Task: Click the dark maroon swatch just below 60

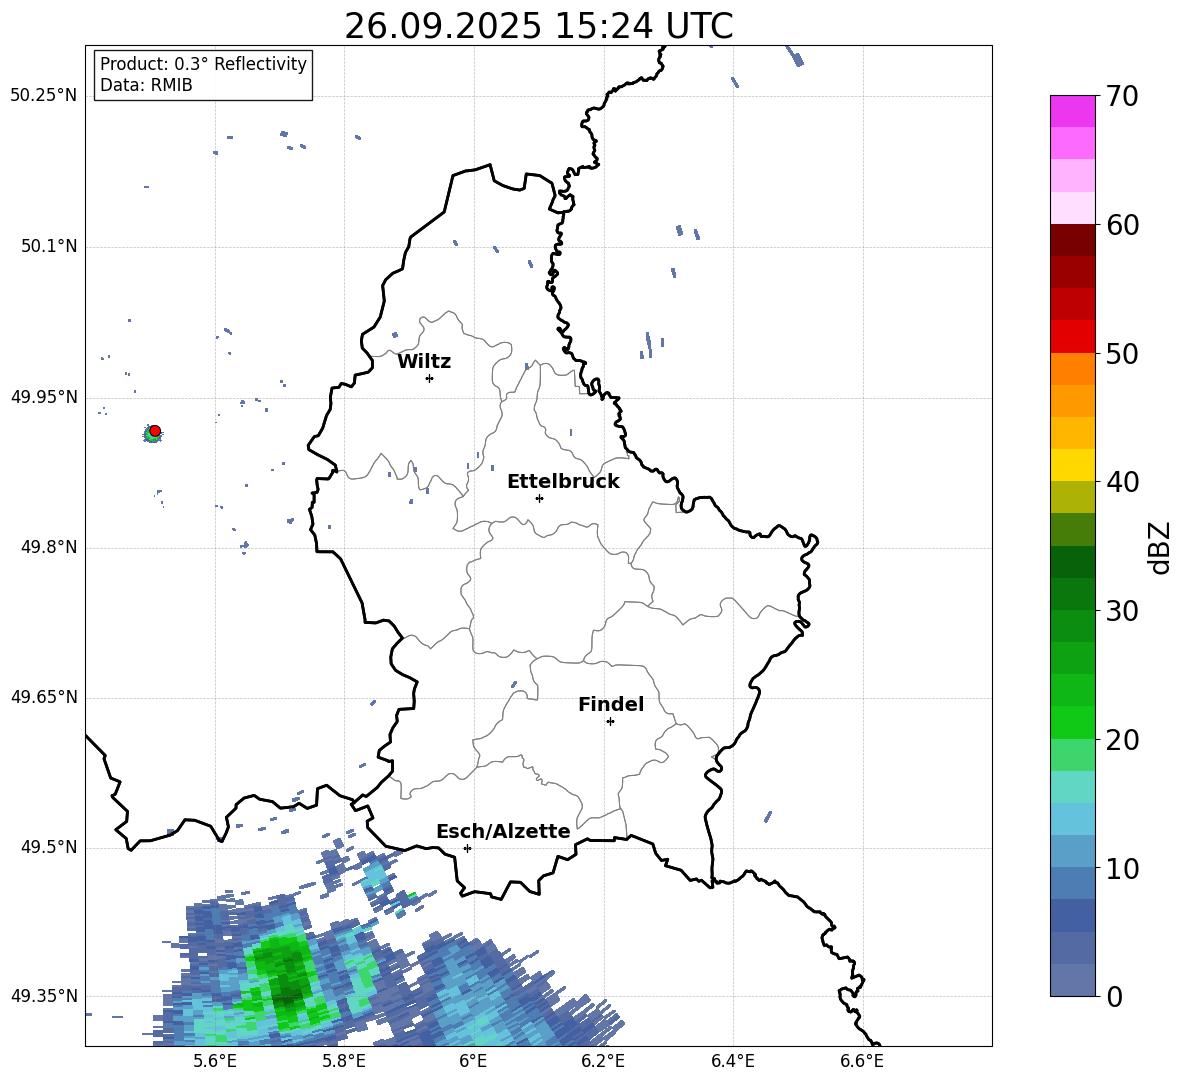Action: [1072, 240]
